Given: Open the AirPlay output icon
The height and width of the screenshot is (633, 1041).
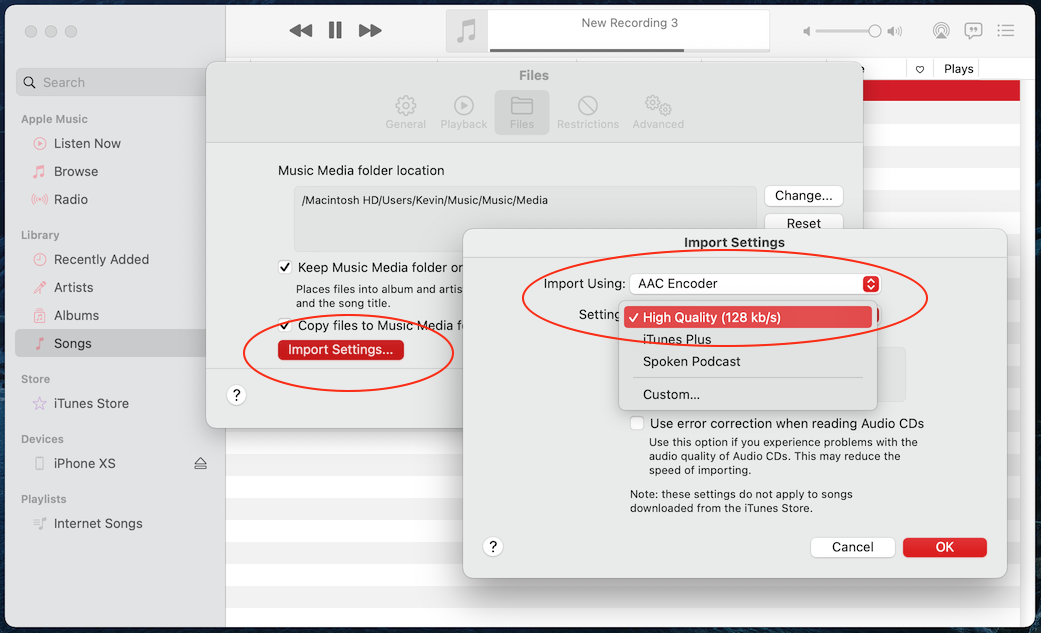Looking at the screenshot, I should [x=941, y=31].
